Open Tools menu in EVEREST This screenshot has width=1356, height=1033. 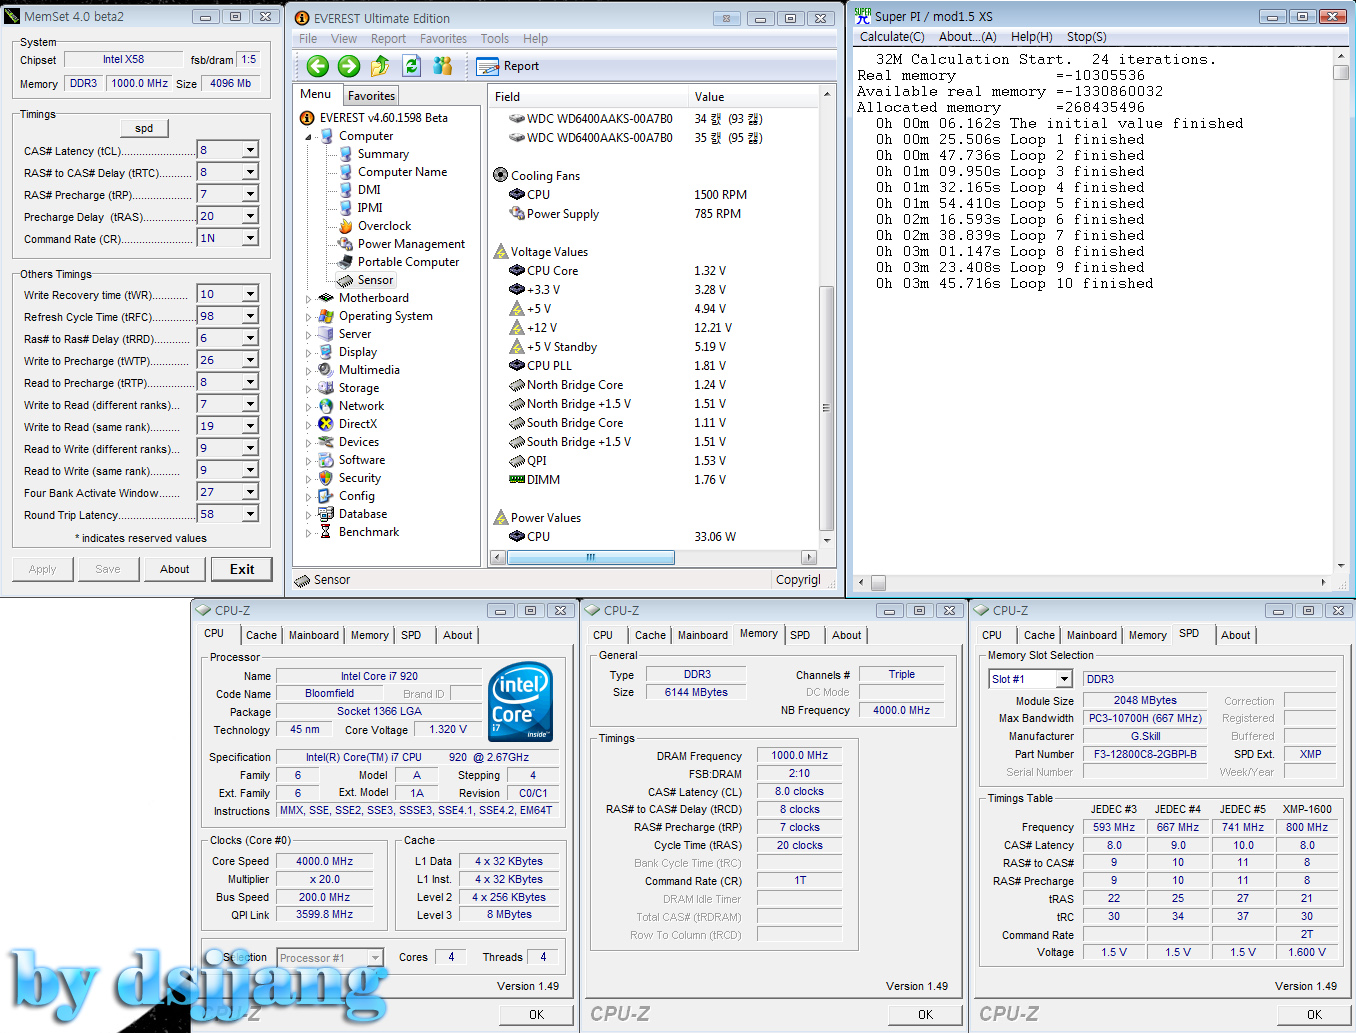pos(495,39)
